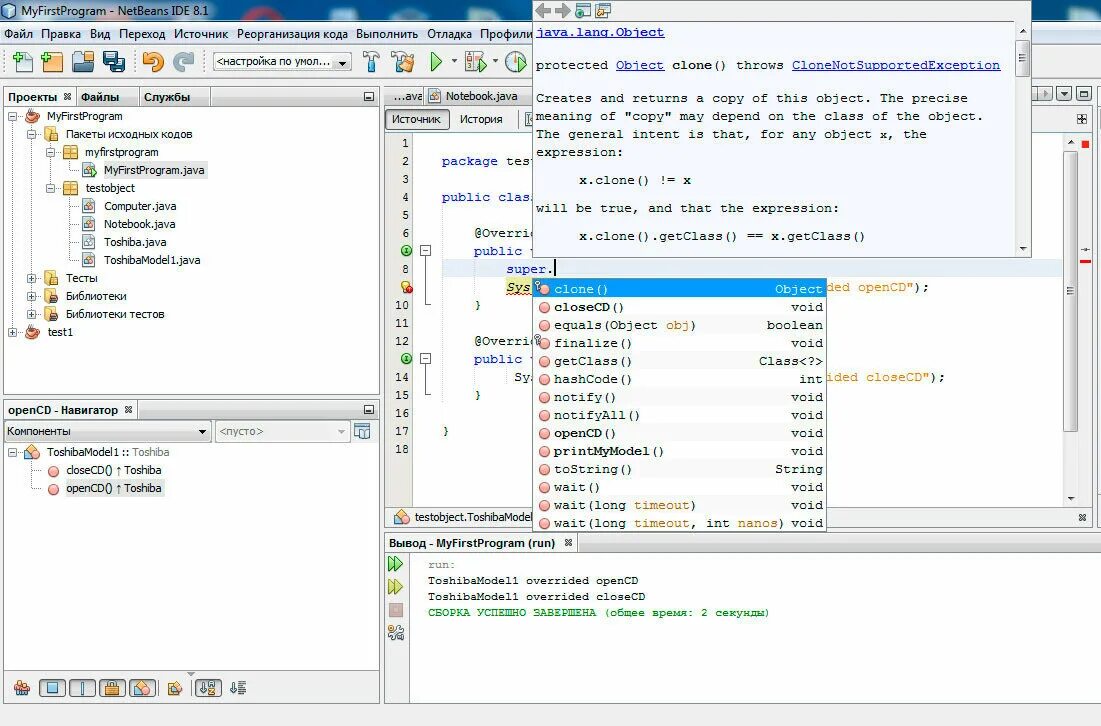1101x726 pixels.
Task: Open the пусто filter combo box
Action: click(283, 431)
